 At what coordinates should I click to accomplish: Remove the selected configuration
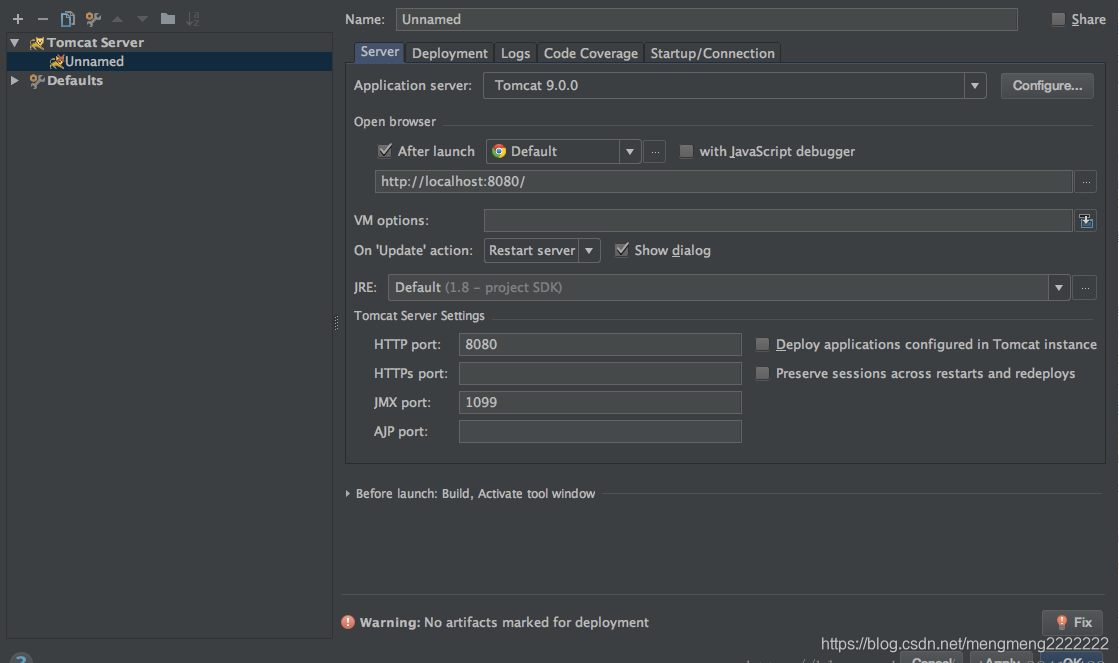[43, 19]
